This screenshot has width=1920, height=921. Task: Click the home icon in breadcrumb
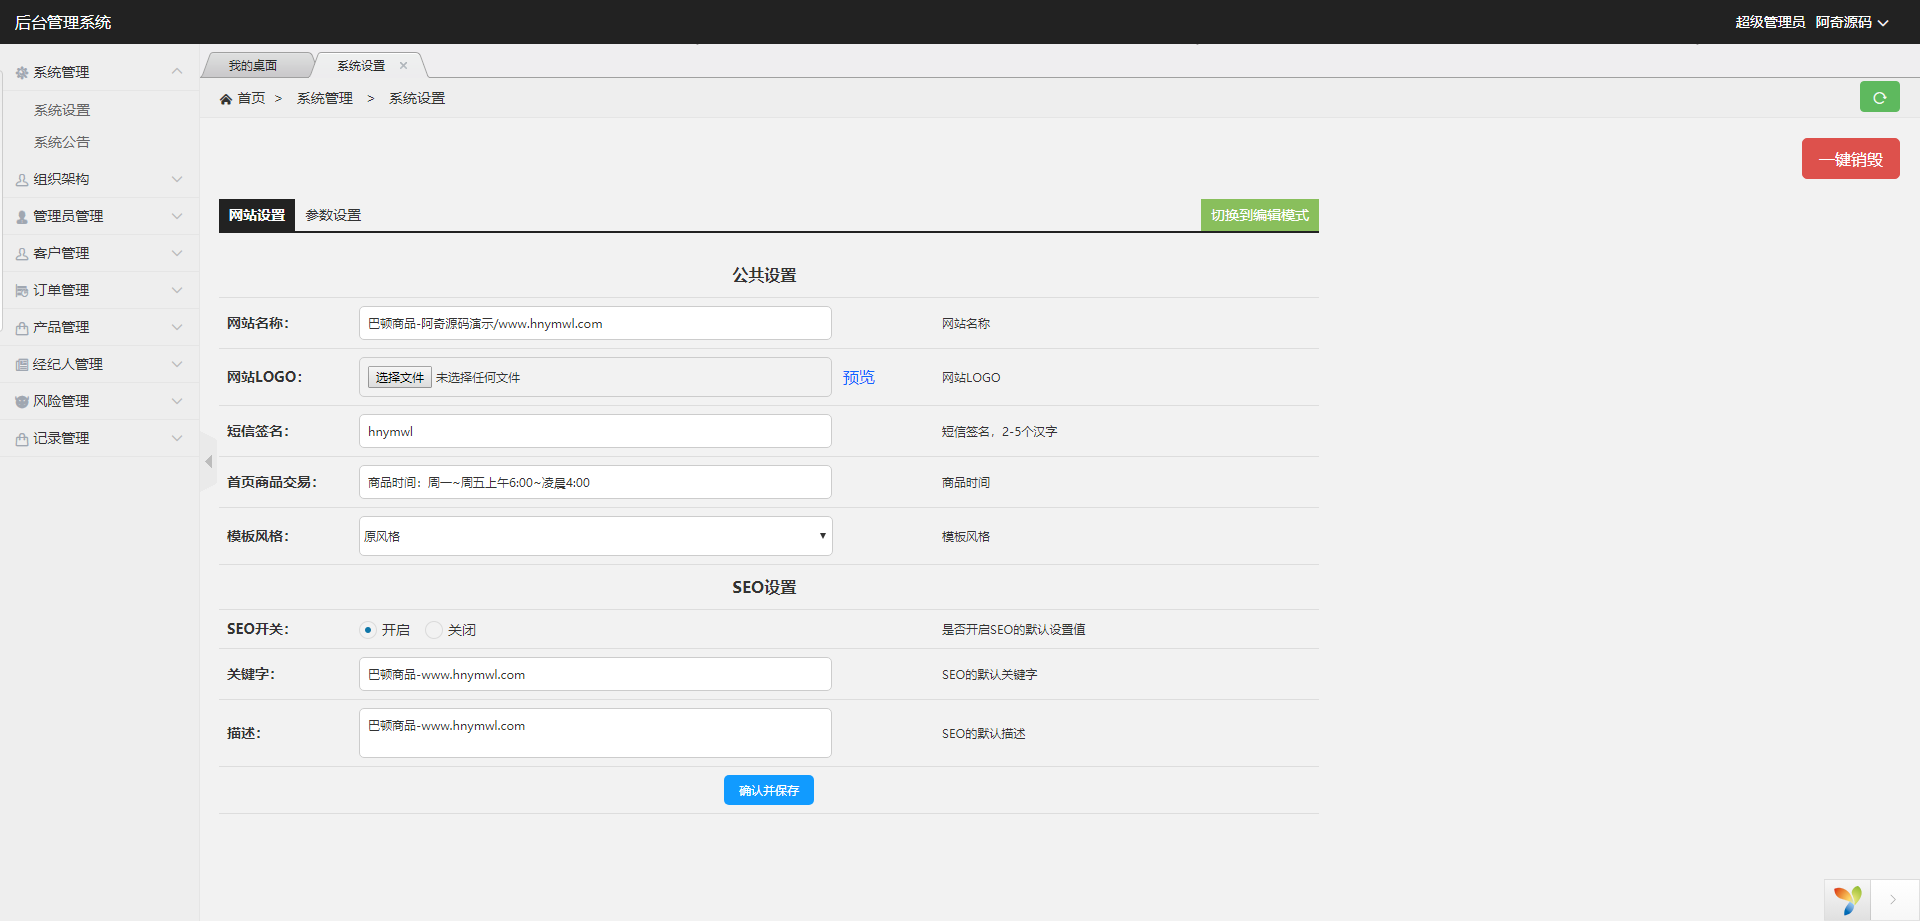[226, 99]
